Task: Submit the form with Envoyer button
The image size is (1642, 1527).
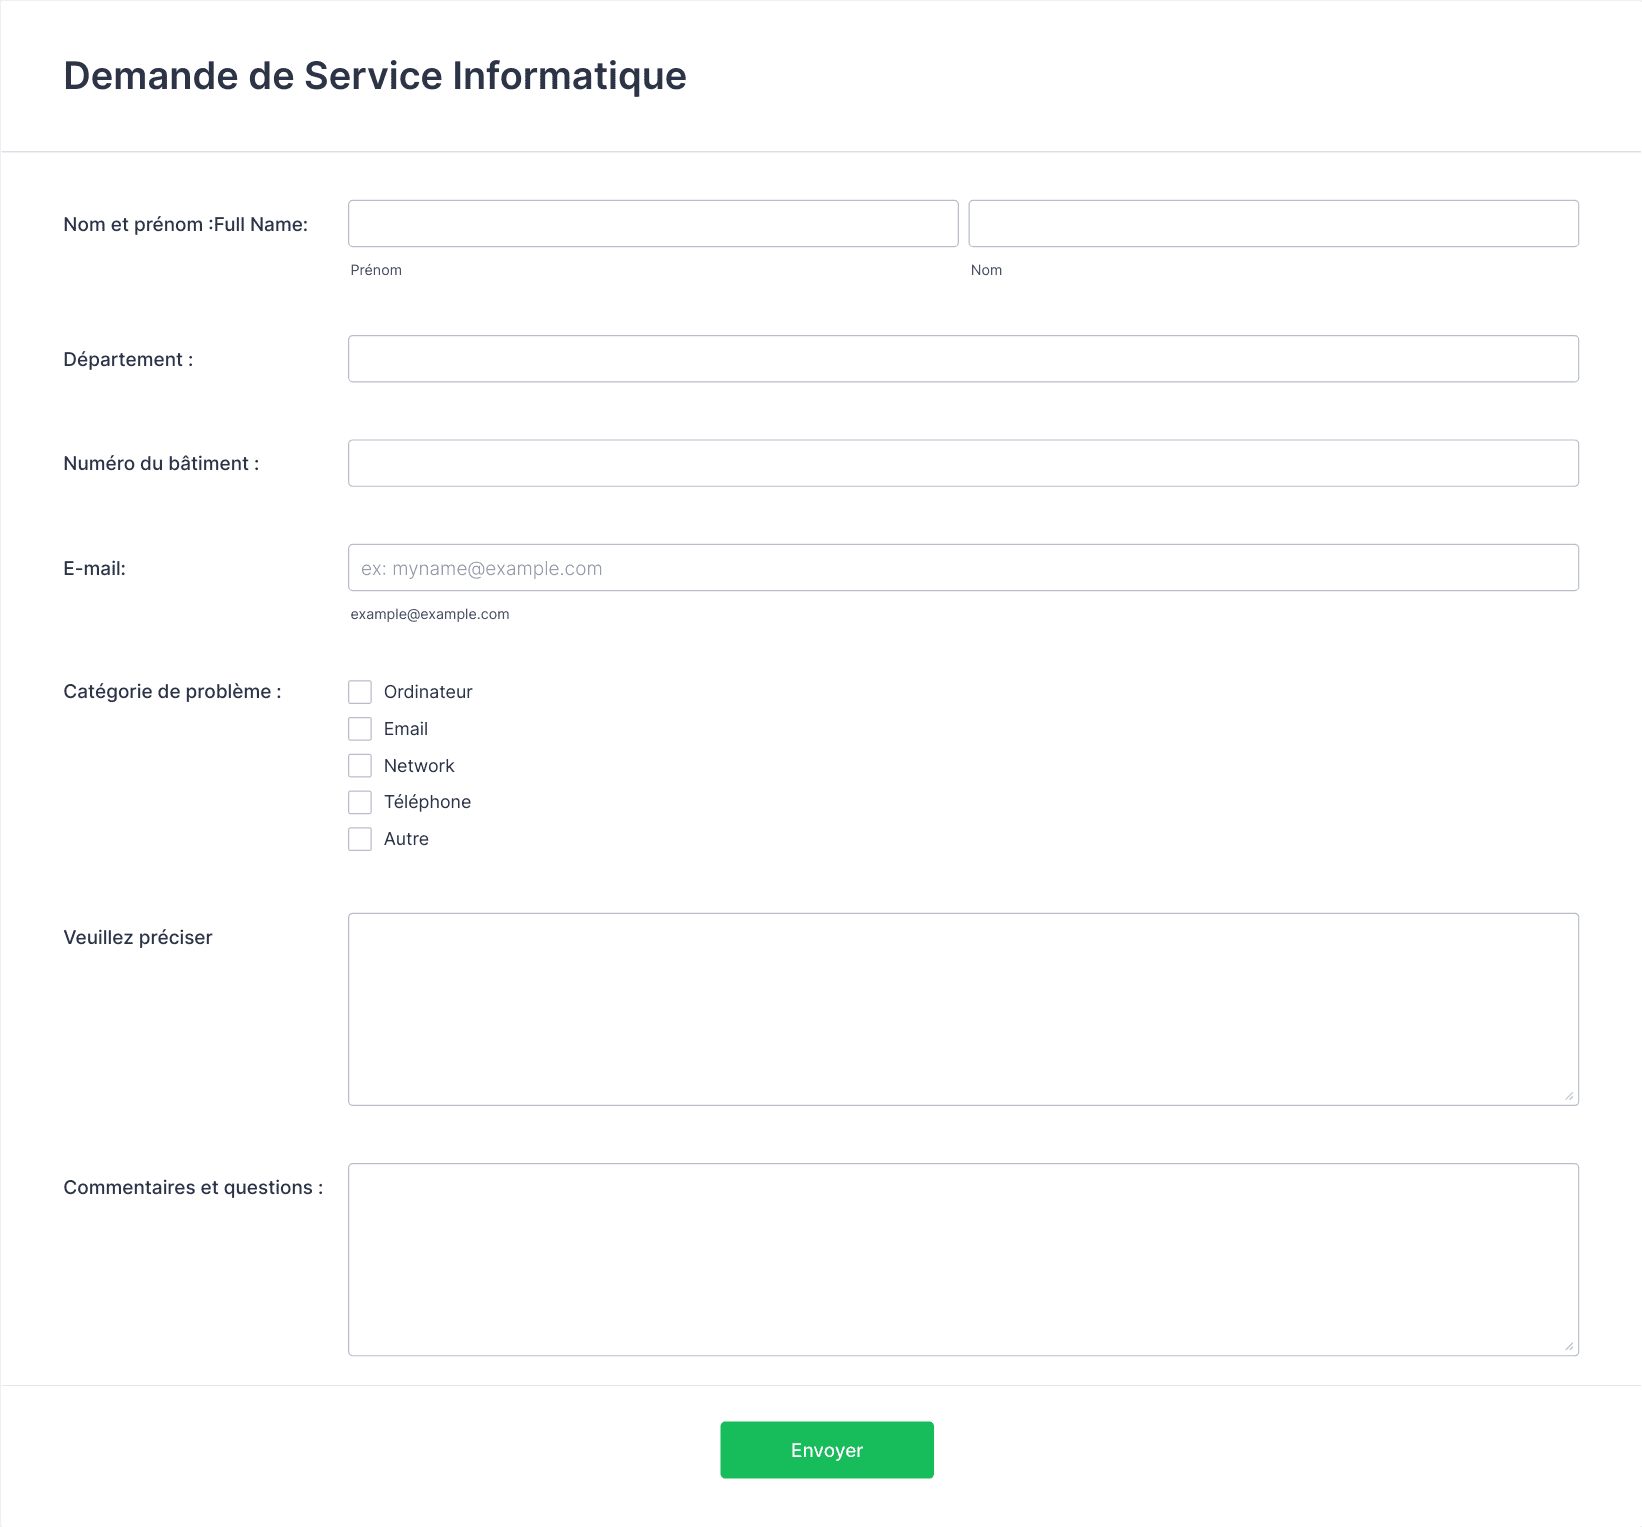Action: [x=827, y=1450]
